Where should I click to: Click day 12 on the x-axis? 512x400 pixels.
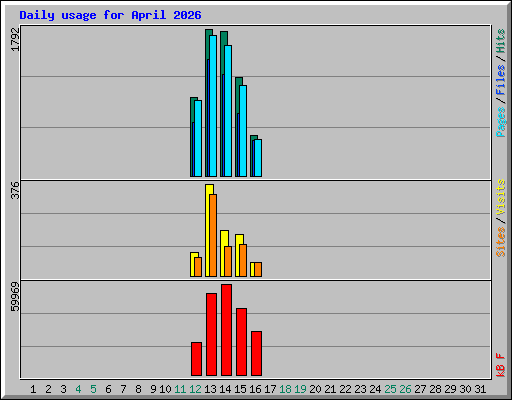pyautogui.click(x=195, y=389)
